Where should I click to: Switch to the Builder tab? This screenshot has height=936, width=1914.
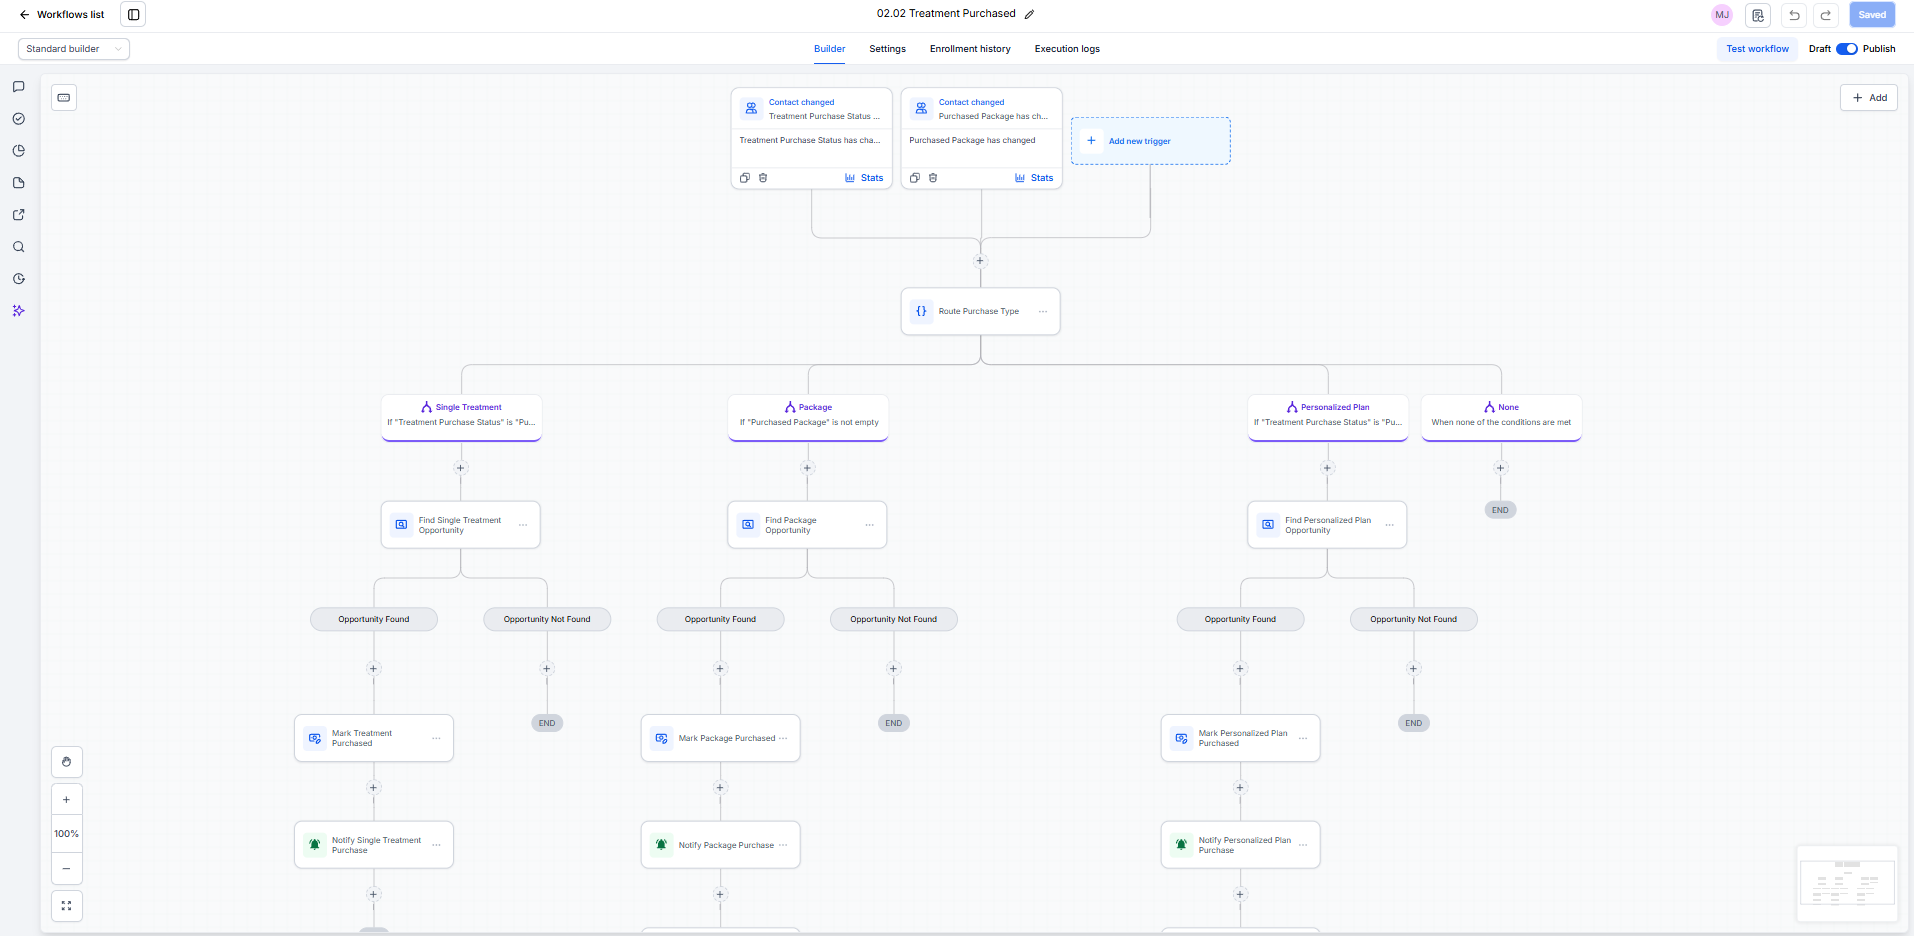(829, 49)
